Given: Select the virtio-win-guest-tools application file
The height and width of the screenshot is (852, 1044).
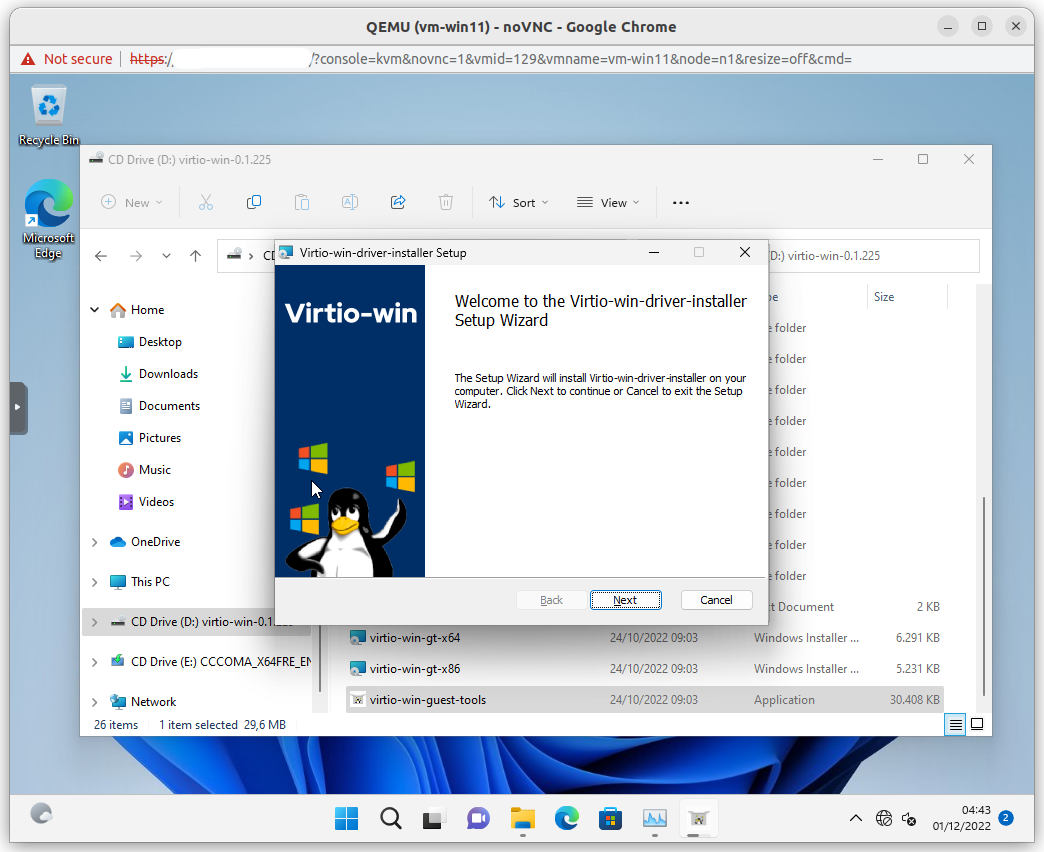Looking at the screenshot, I should point(645,700).
